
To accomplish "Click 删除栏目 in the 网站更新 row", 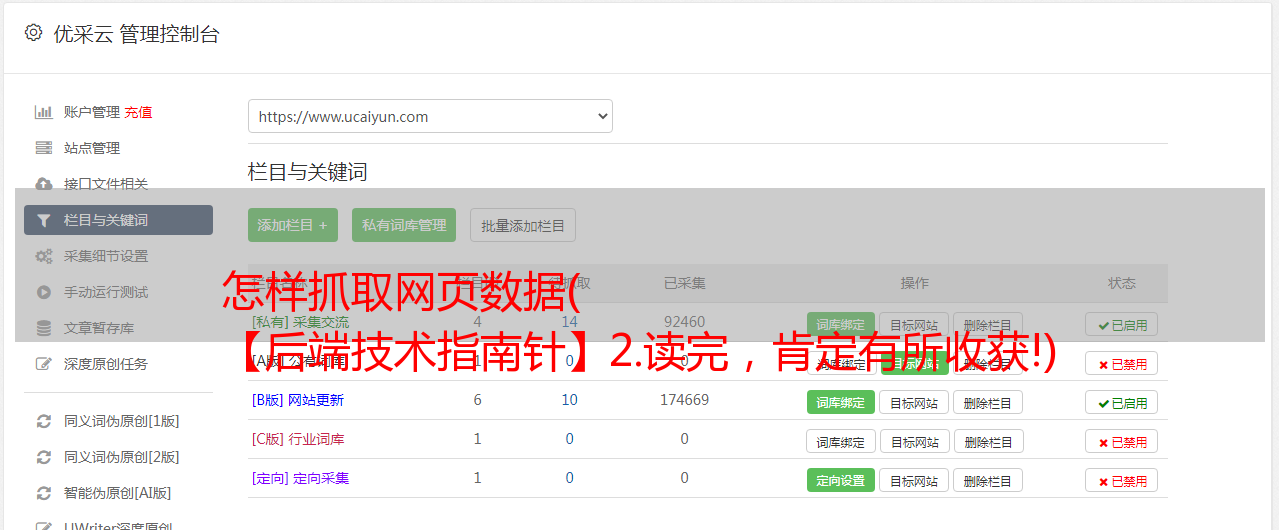I will (x=988, y=402).
